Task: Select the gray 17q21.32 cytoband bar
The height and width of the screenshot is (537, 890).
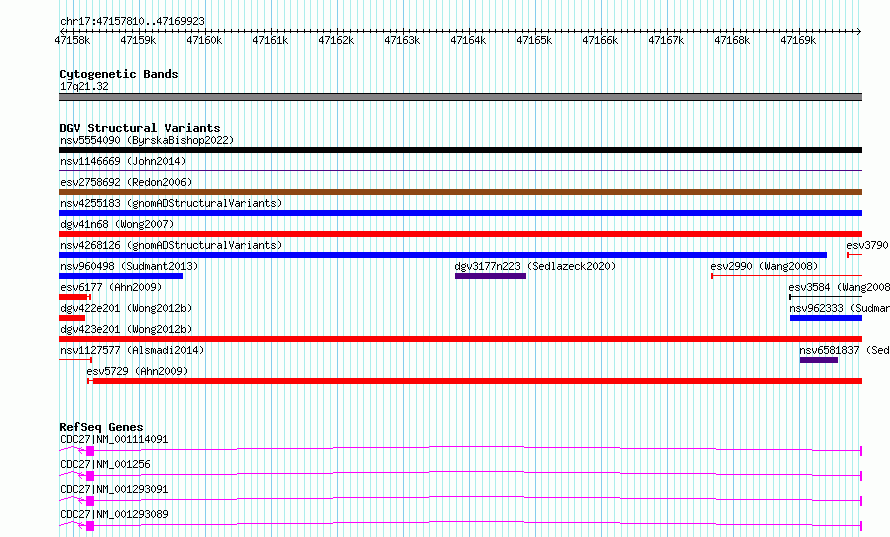Action: point(460,97)
